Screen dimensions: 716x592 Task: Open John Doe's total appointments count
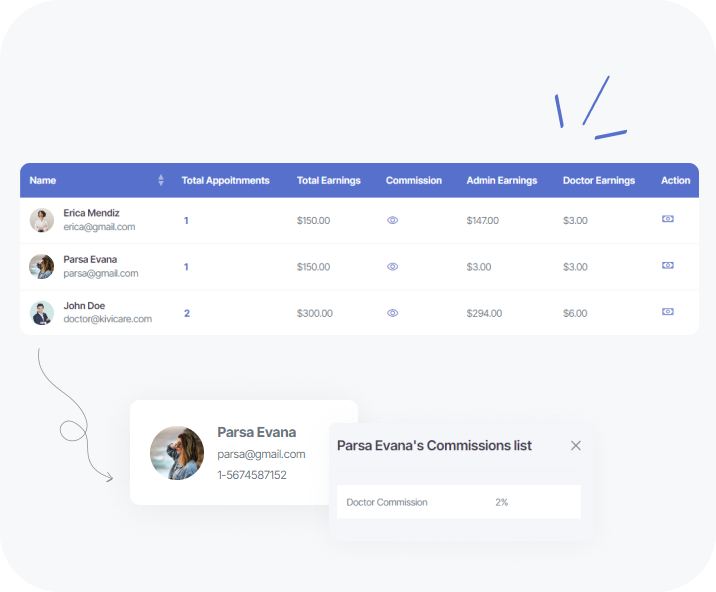(x=186, y=313)
